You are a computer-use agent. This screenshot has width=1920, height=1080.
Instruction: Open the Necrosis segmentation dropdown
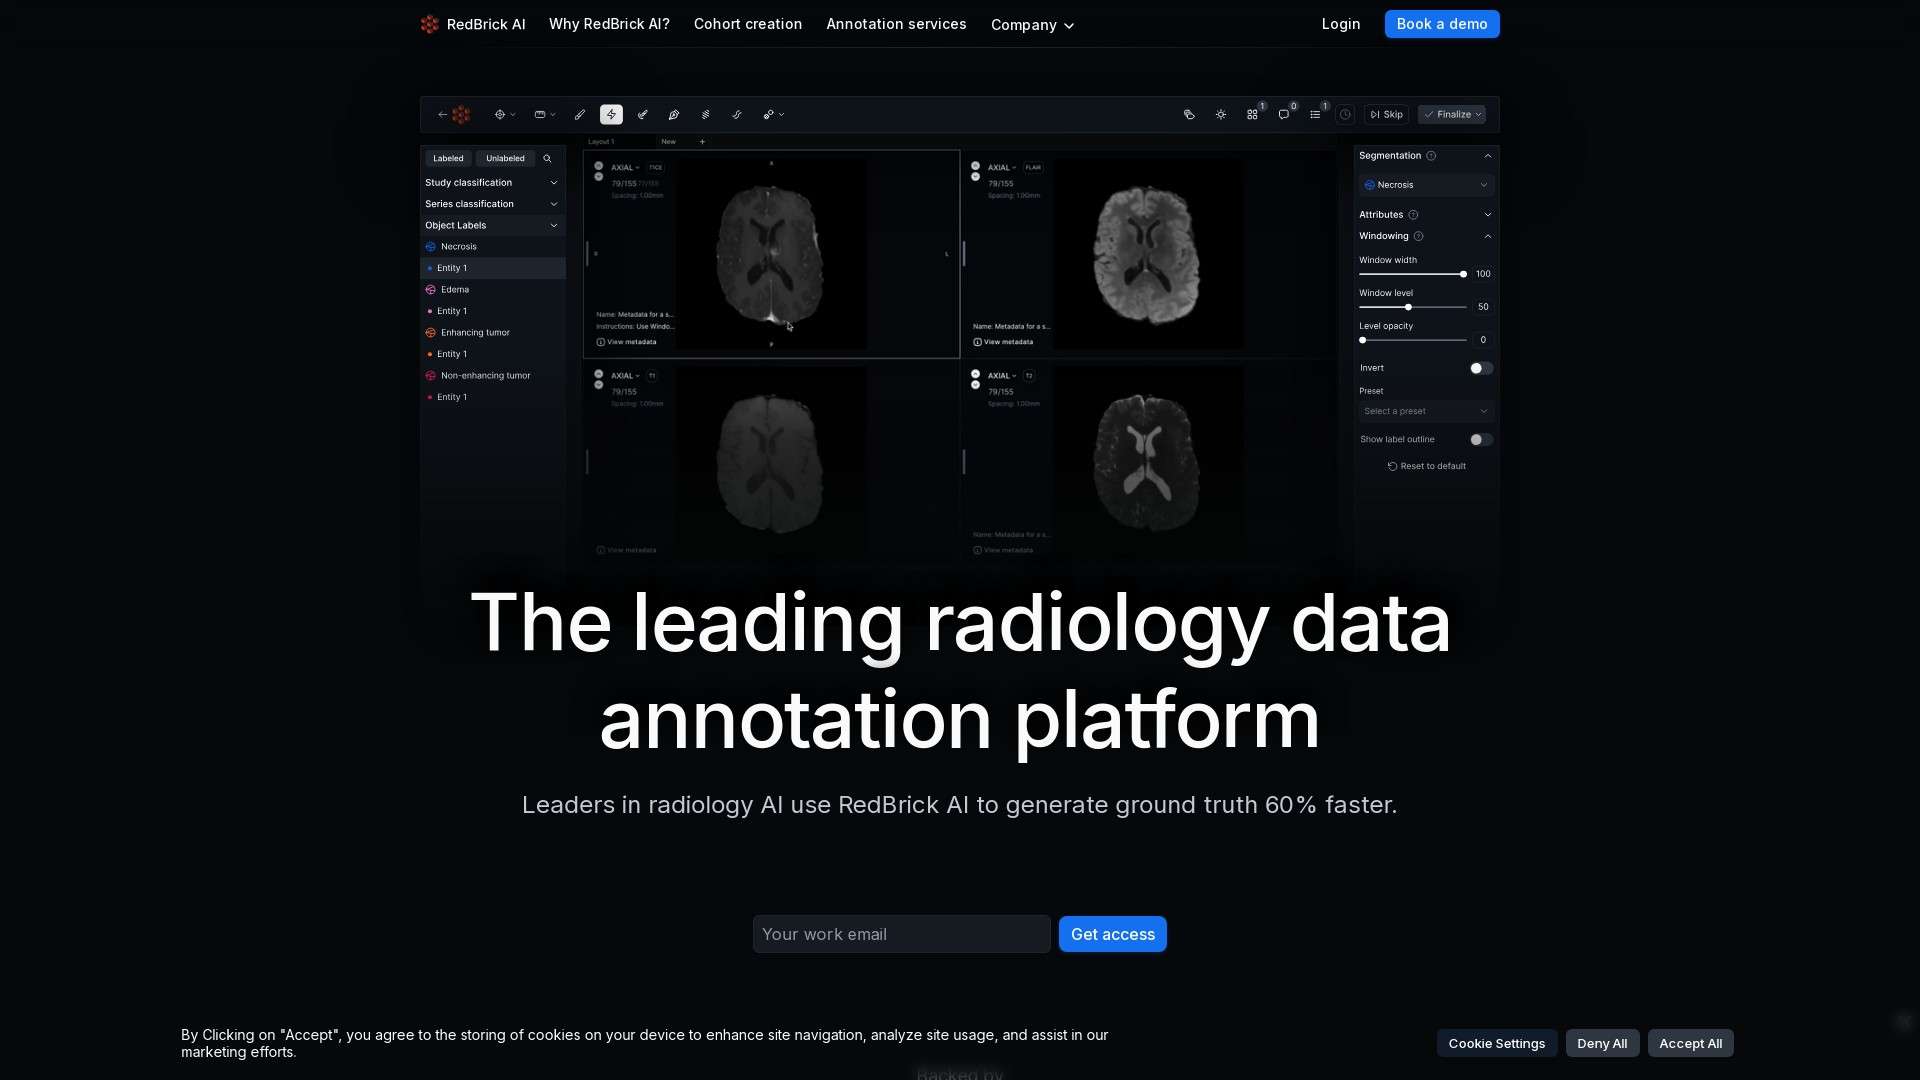pos(1426,185)
